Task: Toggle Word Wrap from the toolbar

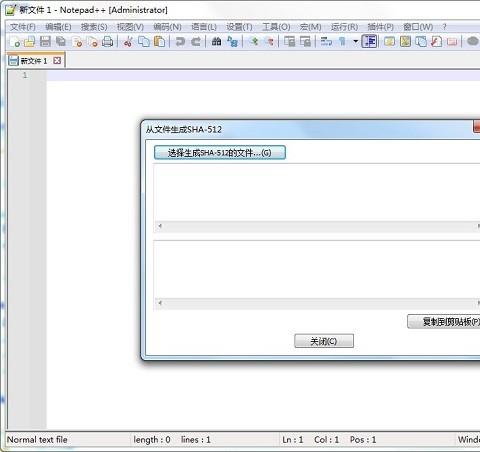Action: (x=326, y=42)
